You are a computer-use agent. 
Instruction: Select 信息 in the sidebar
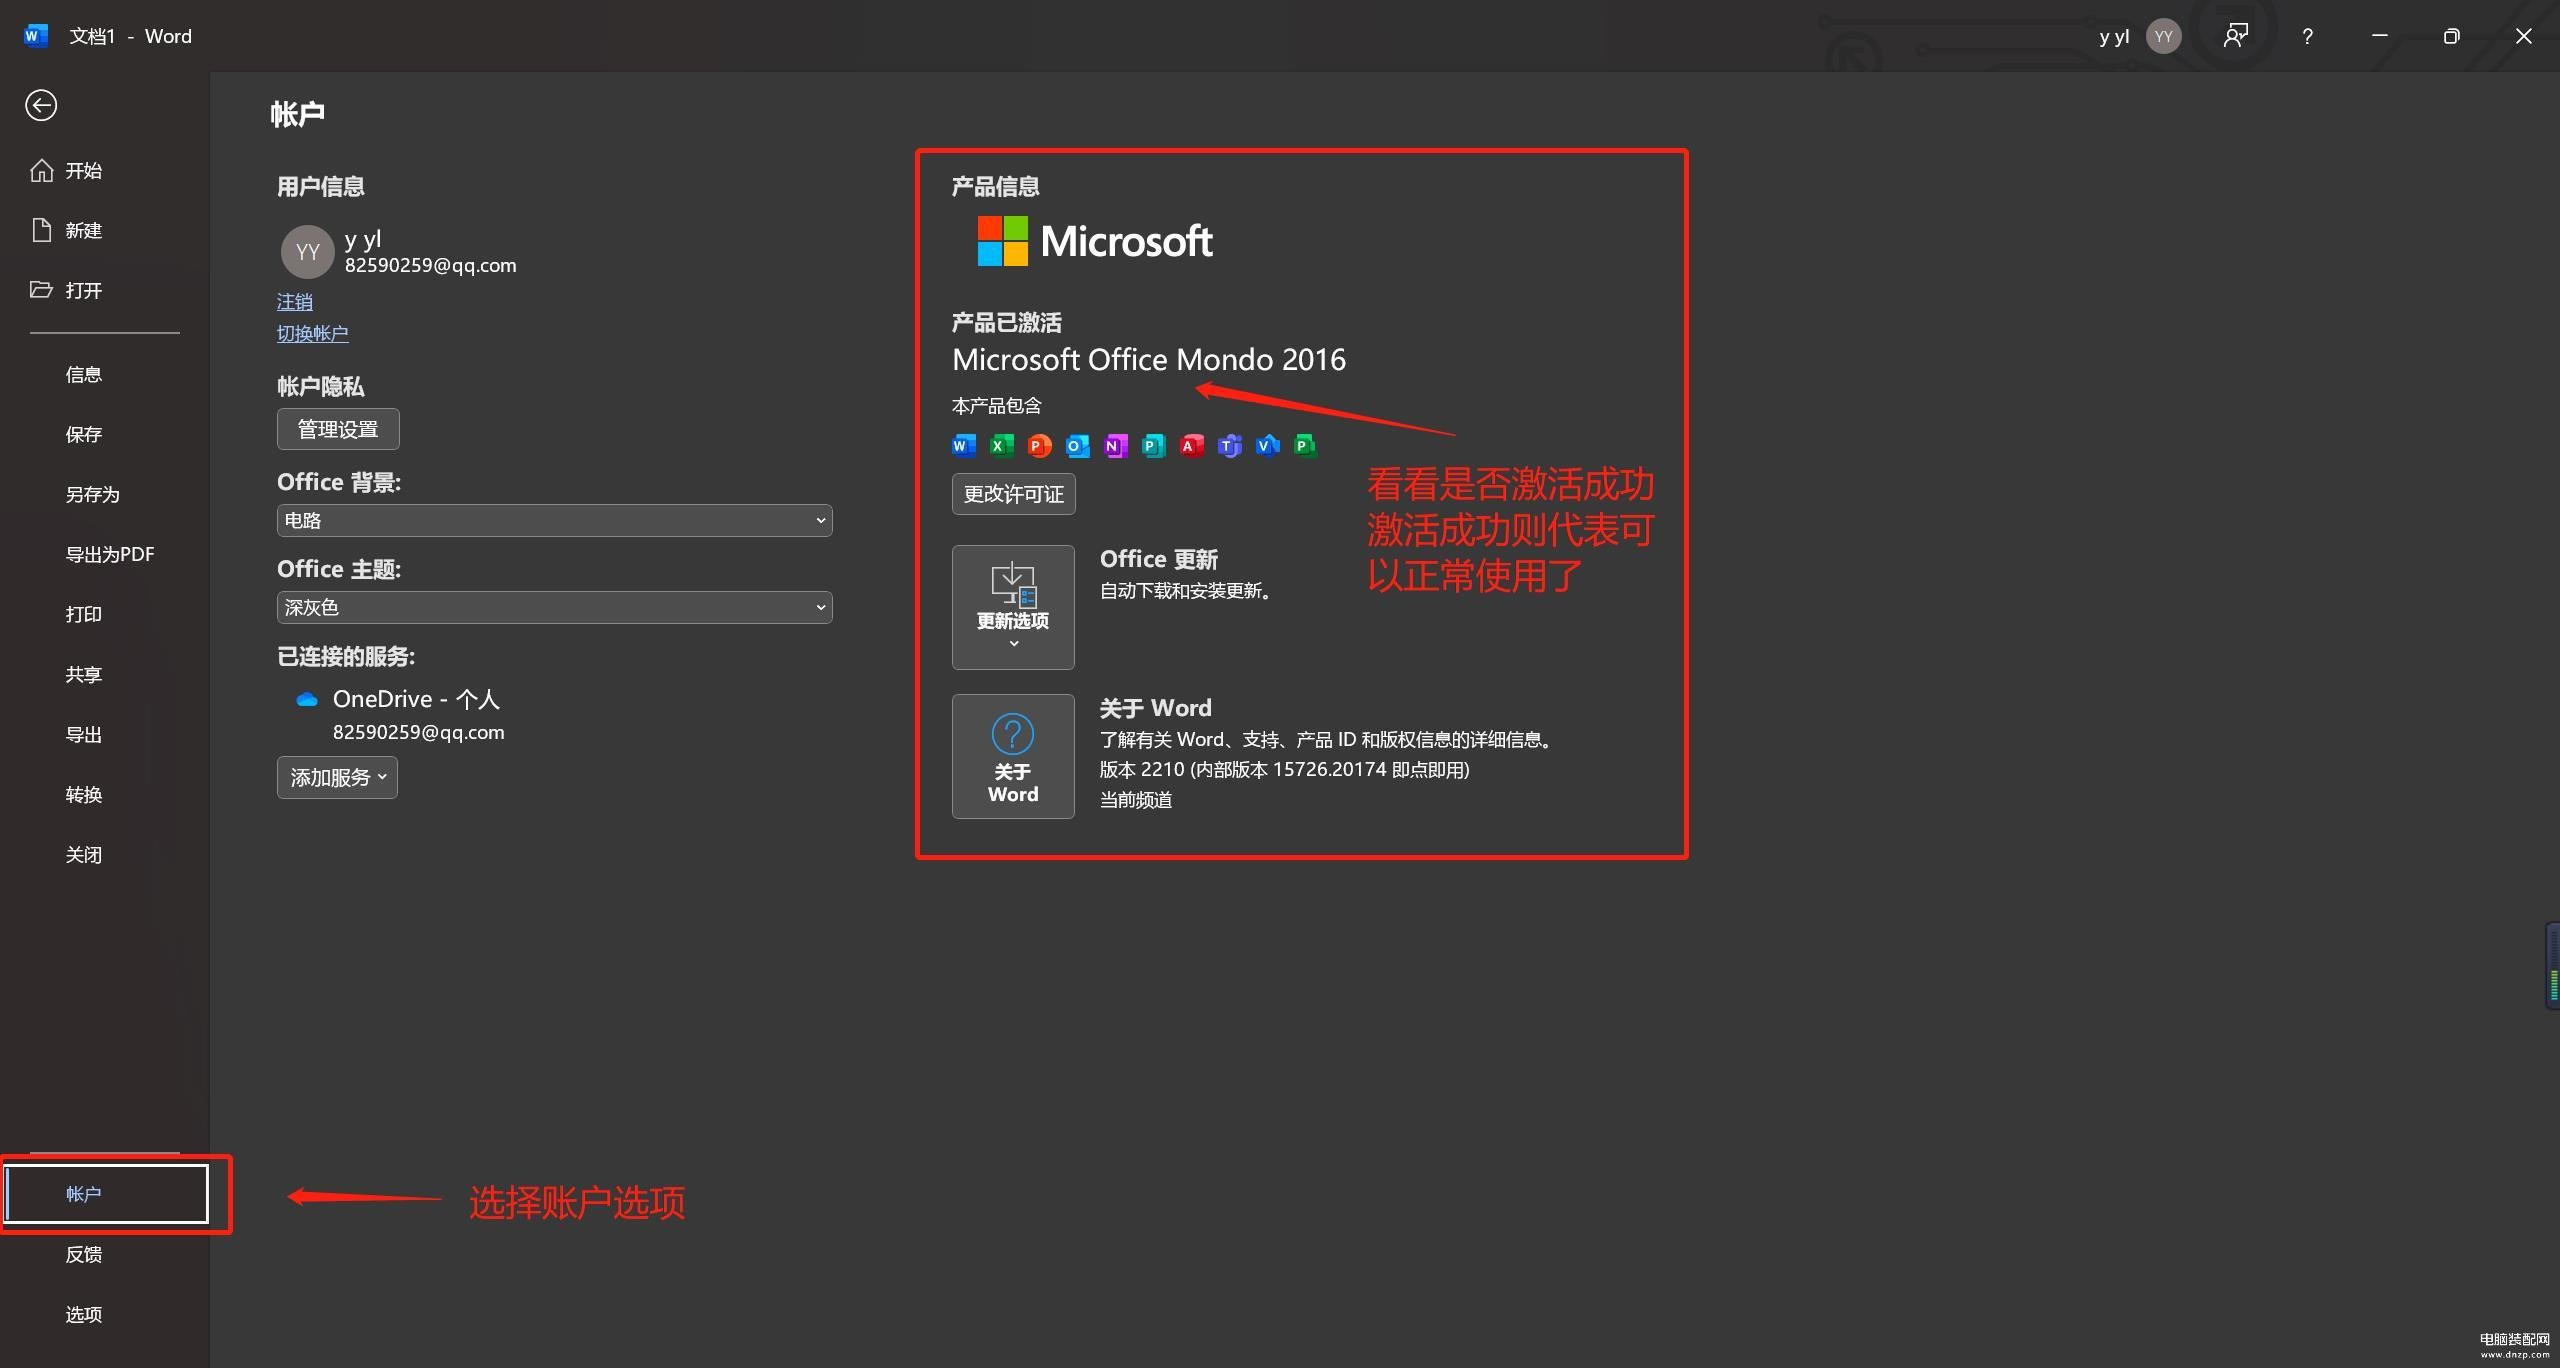tap(84, 374)
